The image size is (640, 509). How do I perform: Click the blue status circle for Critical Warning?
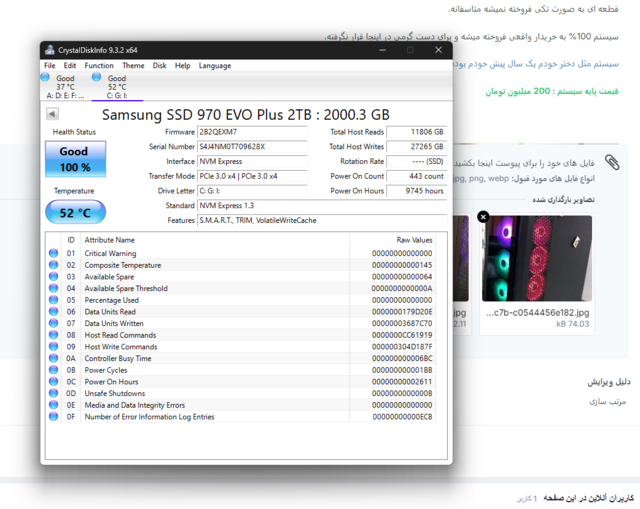click(53, 253)
